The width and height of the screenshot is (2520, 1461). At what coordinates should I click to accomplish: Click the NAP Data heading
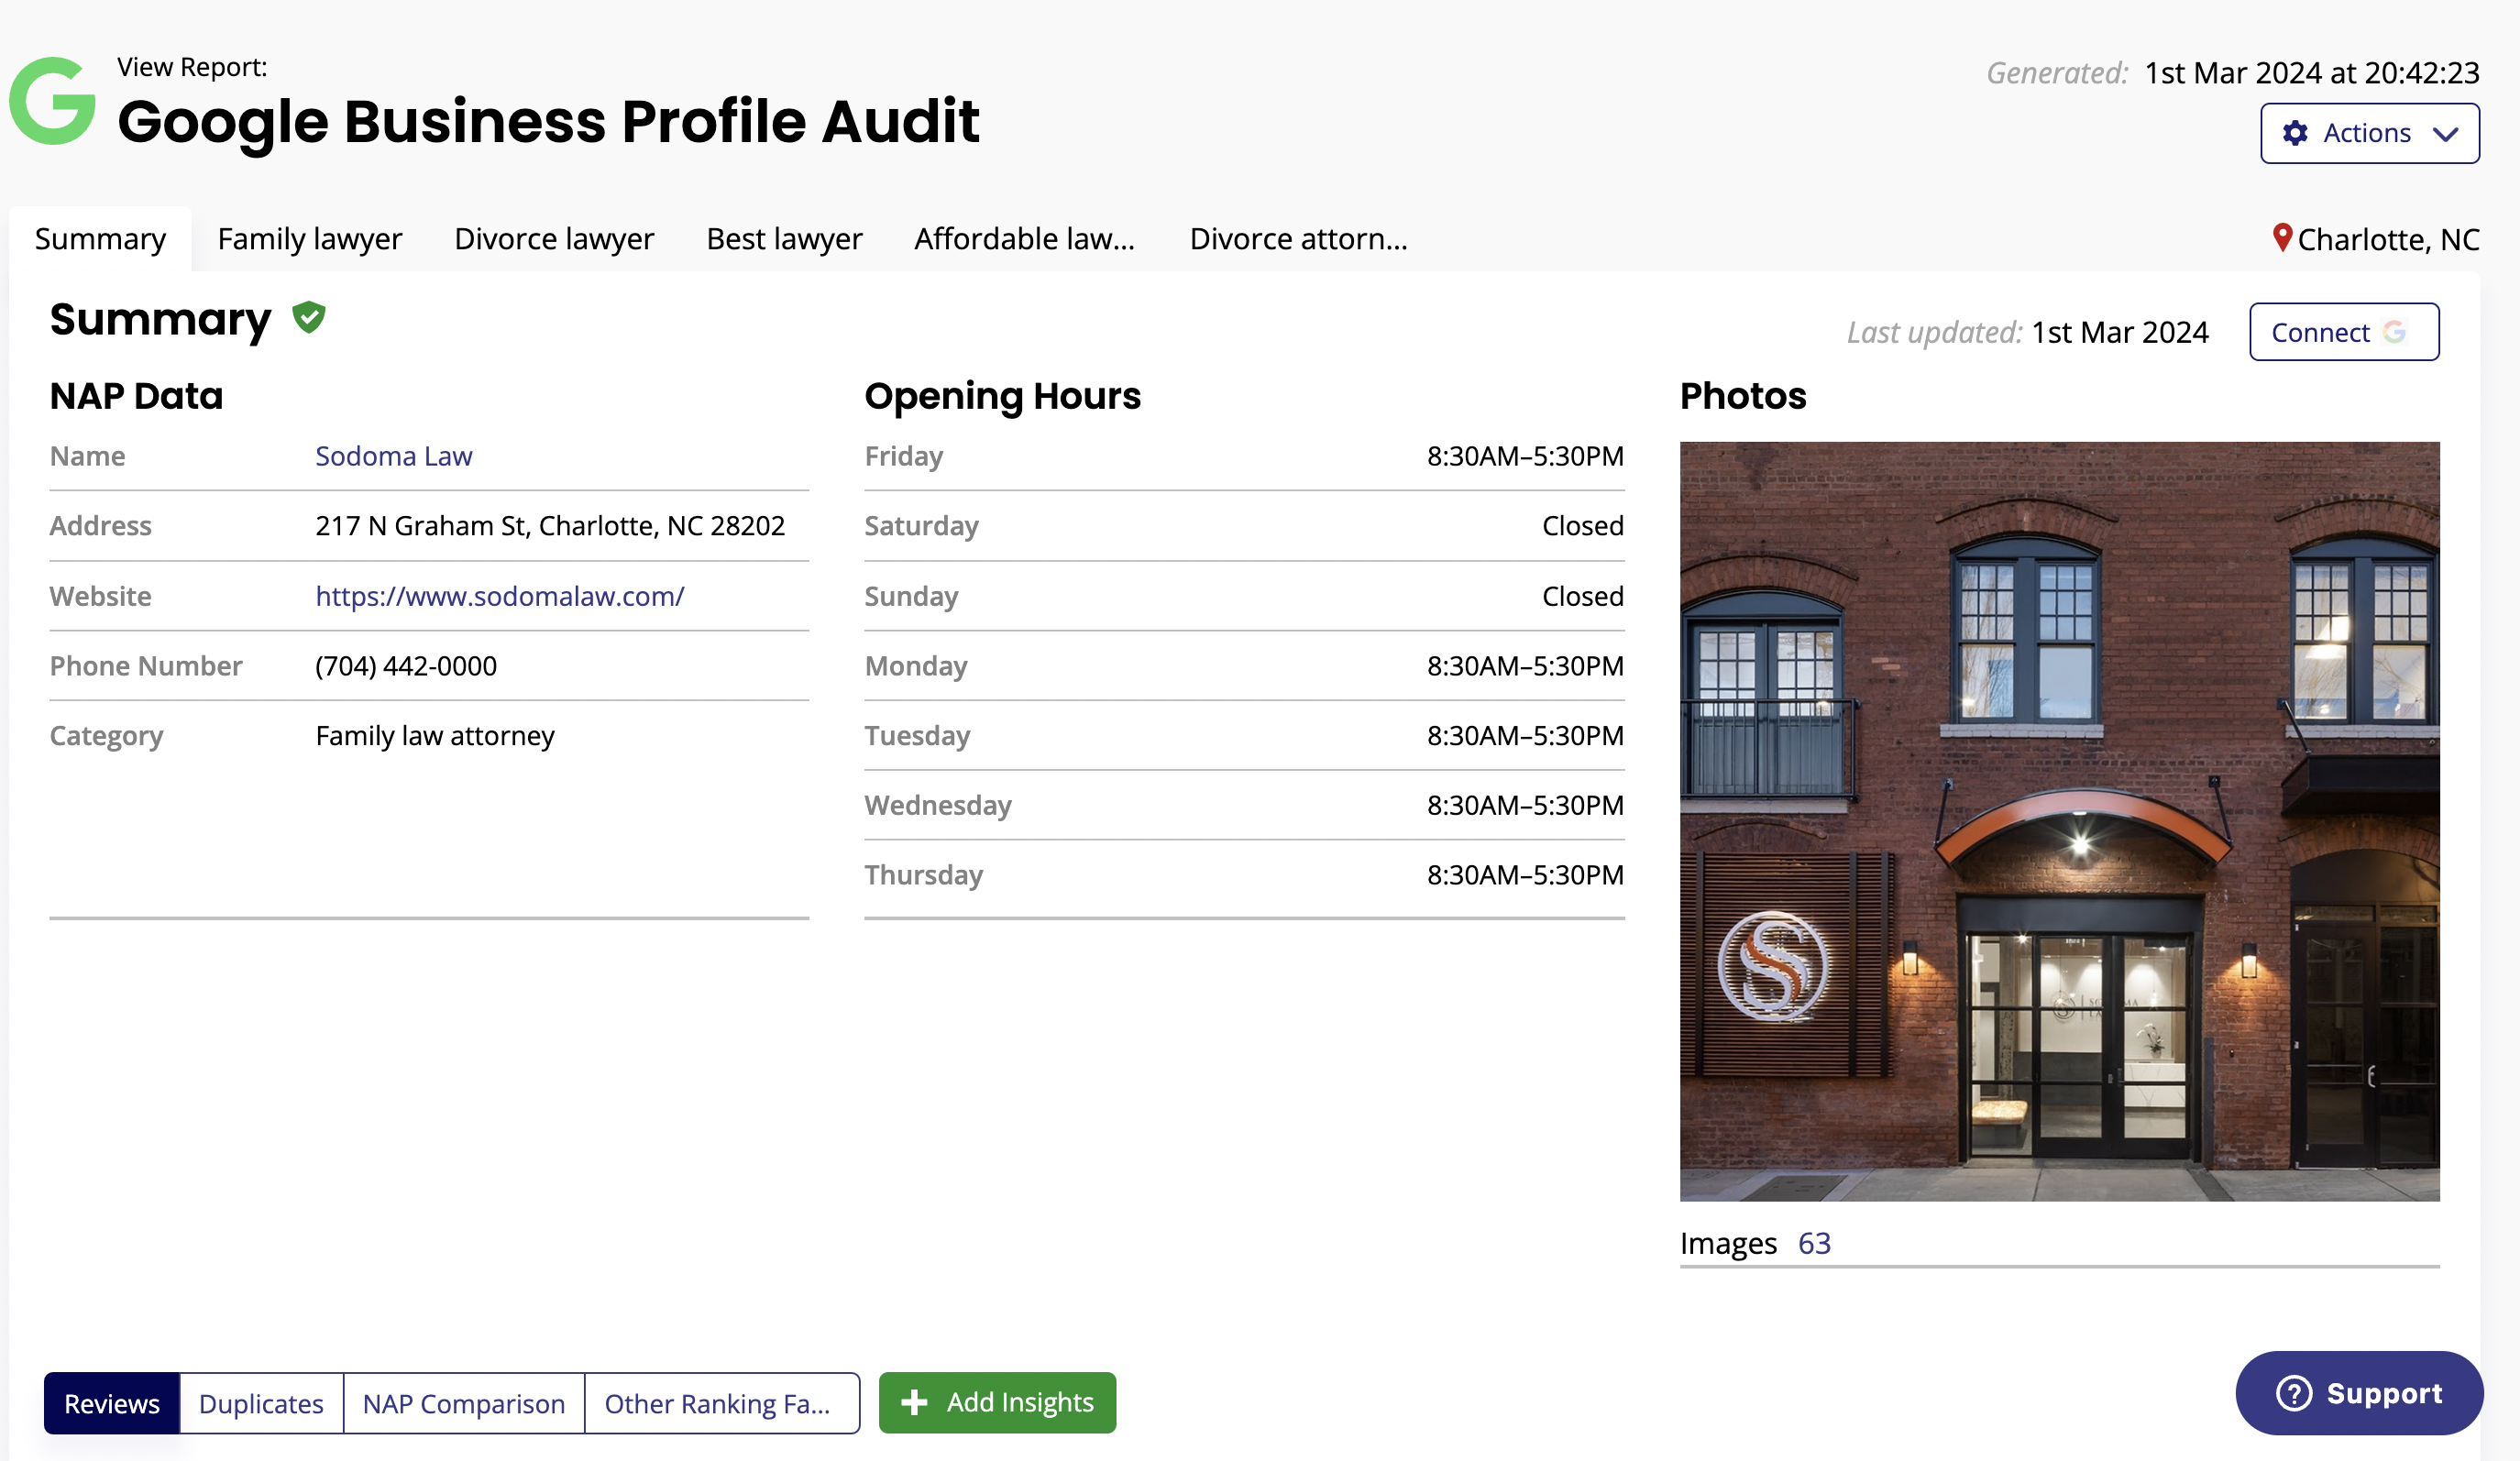click(x=136, y=396)
